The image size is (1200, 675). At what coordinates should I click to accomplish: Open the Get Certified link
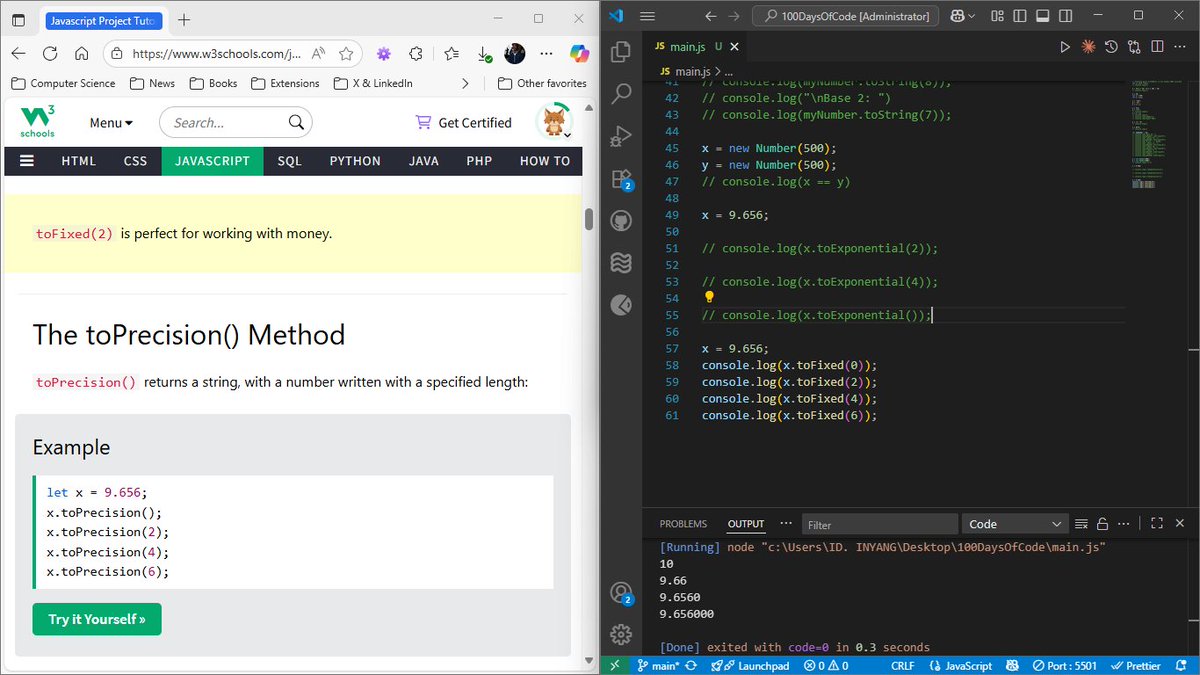(x=464, y=123)
